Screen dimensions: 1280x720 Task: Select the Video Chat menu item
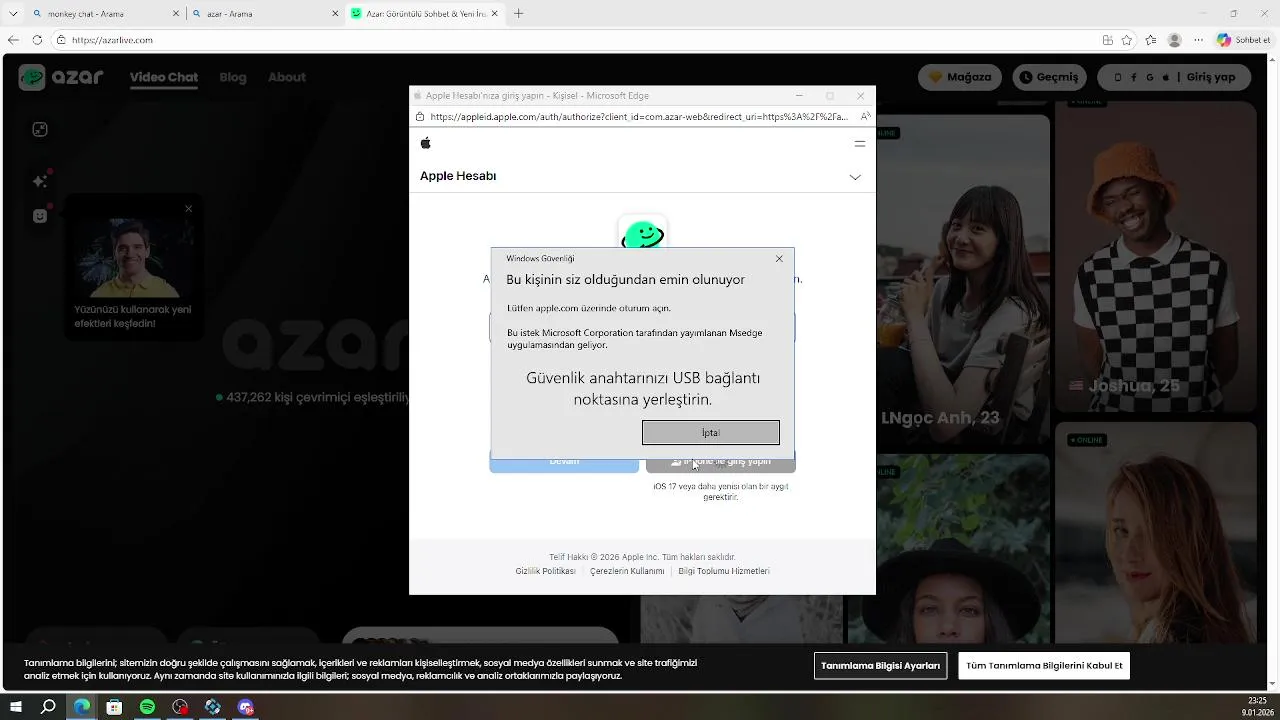pyautogui.click(x=164, y=77)
